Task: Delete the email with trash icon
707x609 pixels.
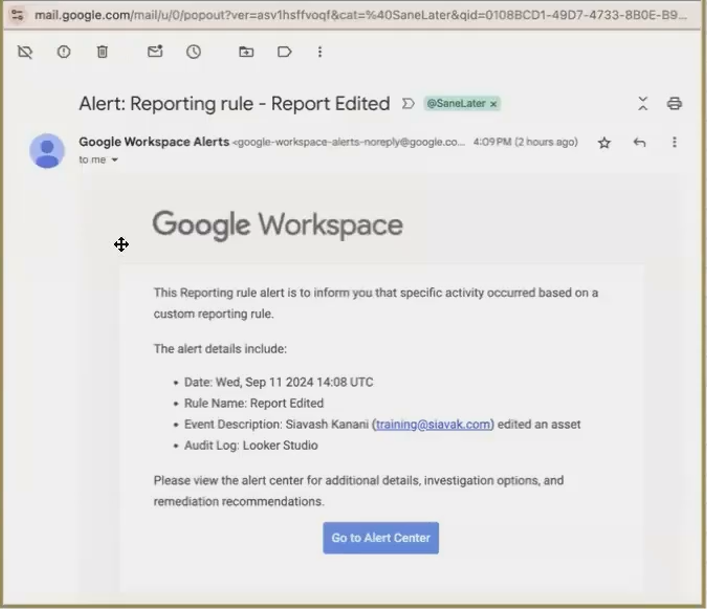Action: point(102,52)
